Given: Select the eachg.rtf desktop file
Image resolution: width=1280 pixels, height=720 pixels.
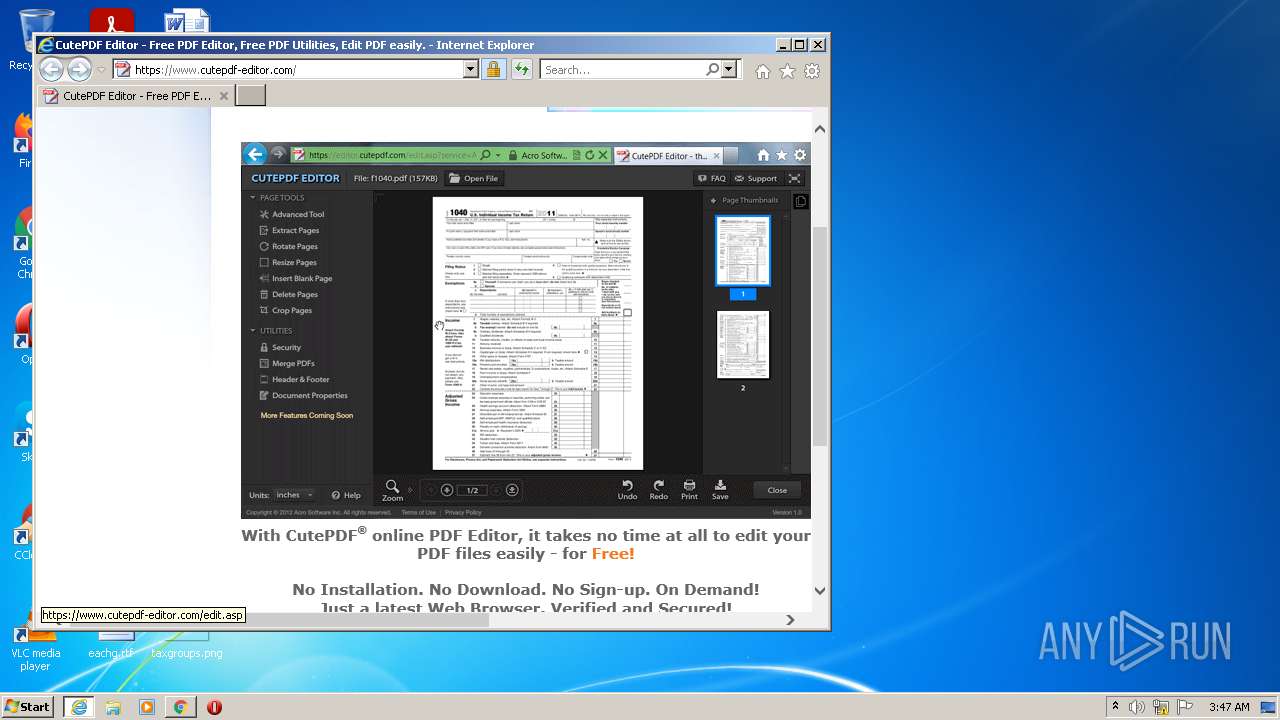Looking at the screenshot, I should point(111,646).
